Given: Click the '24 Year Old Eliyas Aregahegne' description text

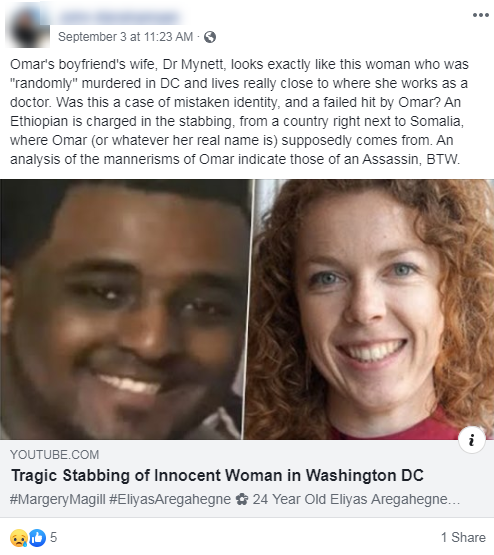Looking at the screenshot, I should pos(356,499).
